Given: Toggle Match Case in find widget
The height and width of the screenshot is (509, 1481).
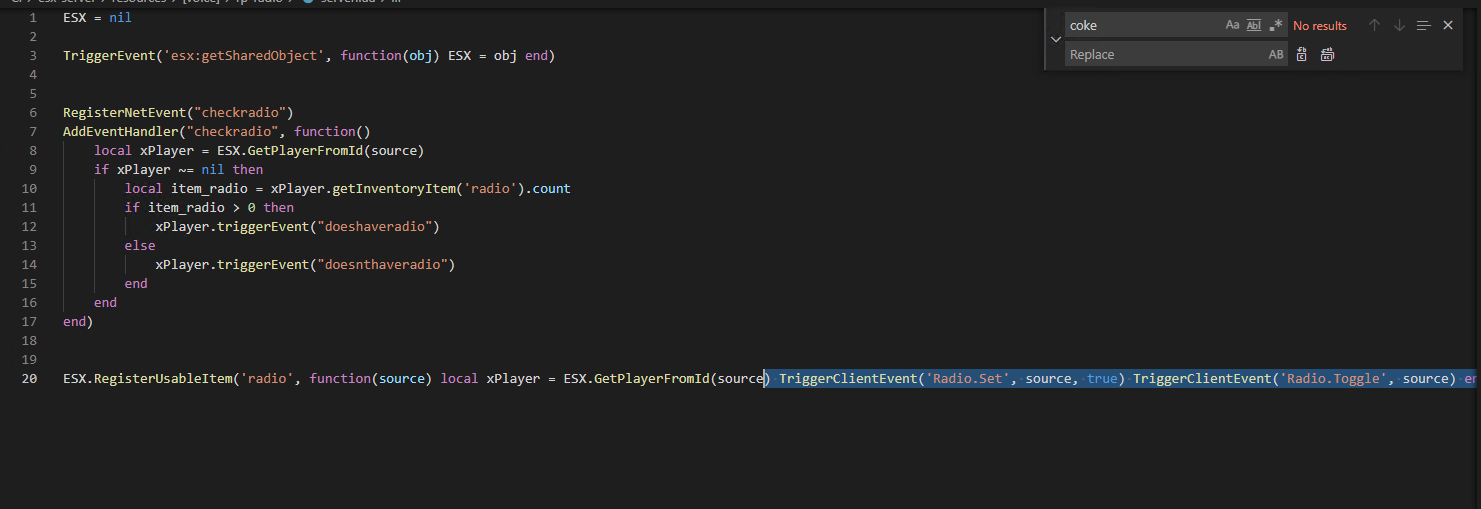Looking at the screenshot, I should 1232,25.
